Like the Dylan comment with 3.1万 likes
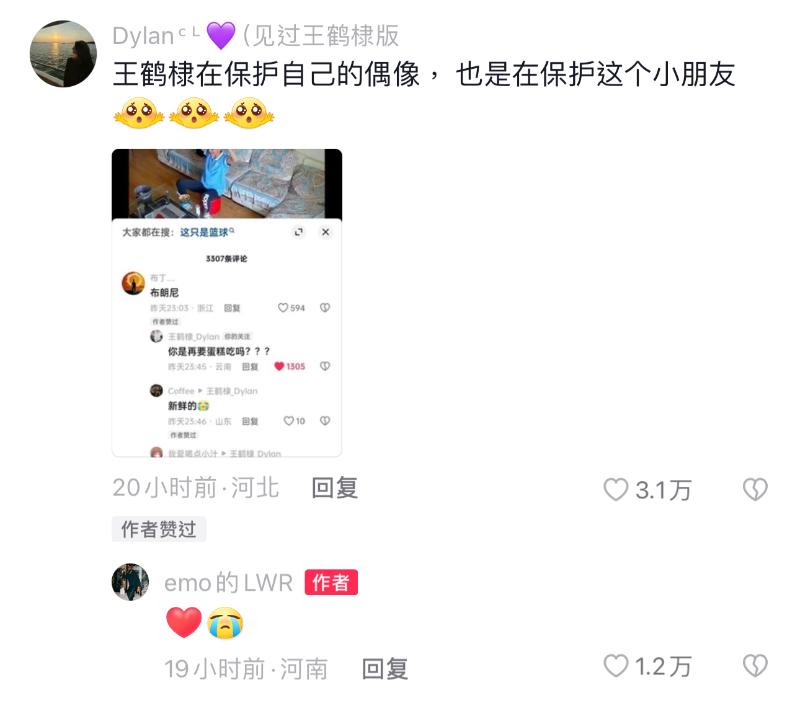The height and width of the screenshot is (711, 800). pos(616,490)
